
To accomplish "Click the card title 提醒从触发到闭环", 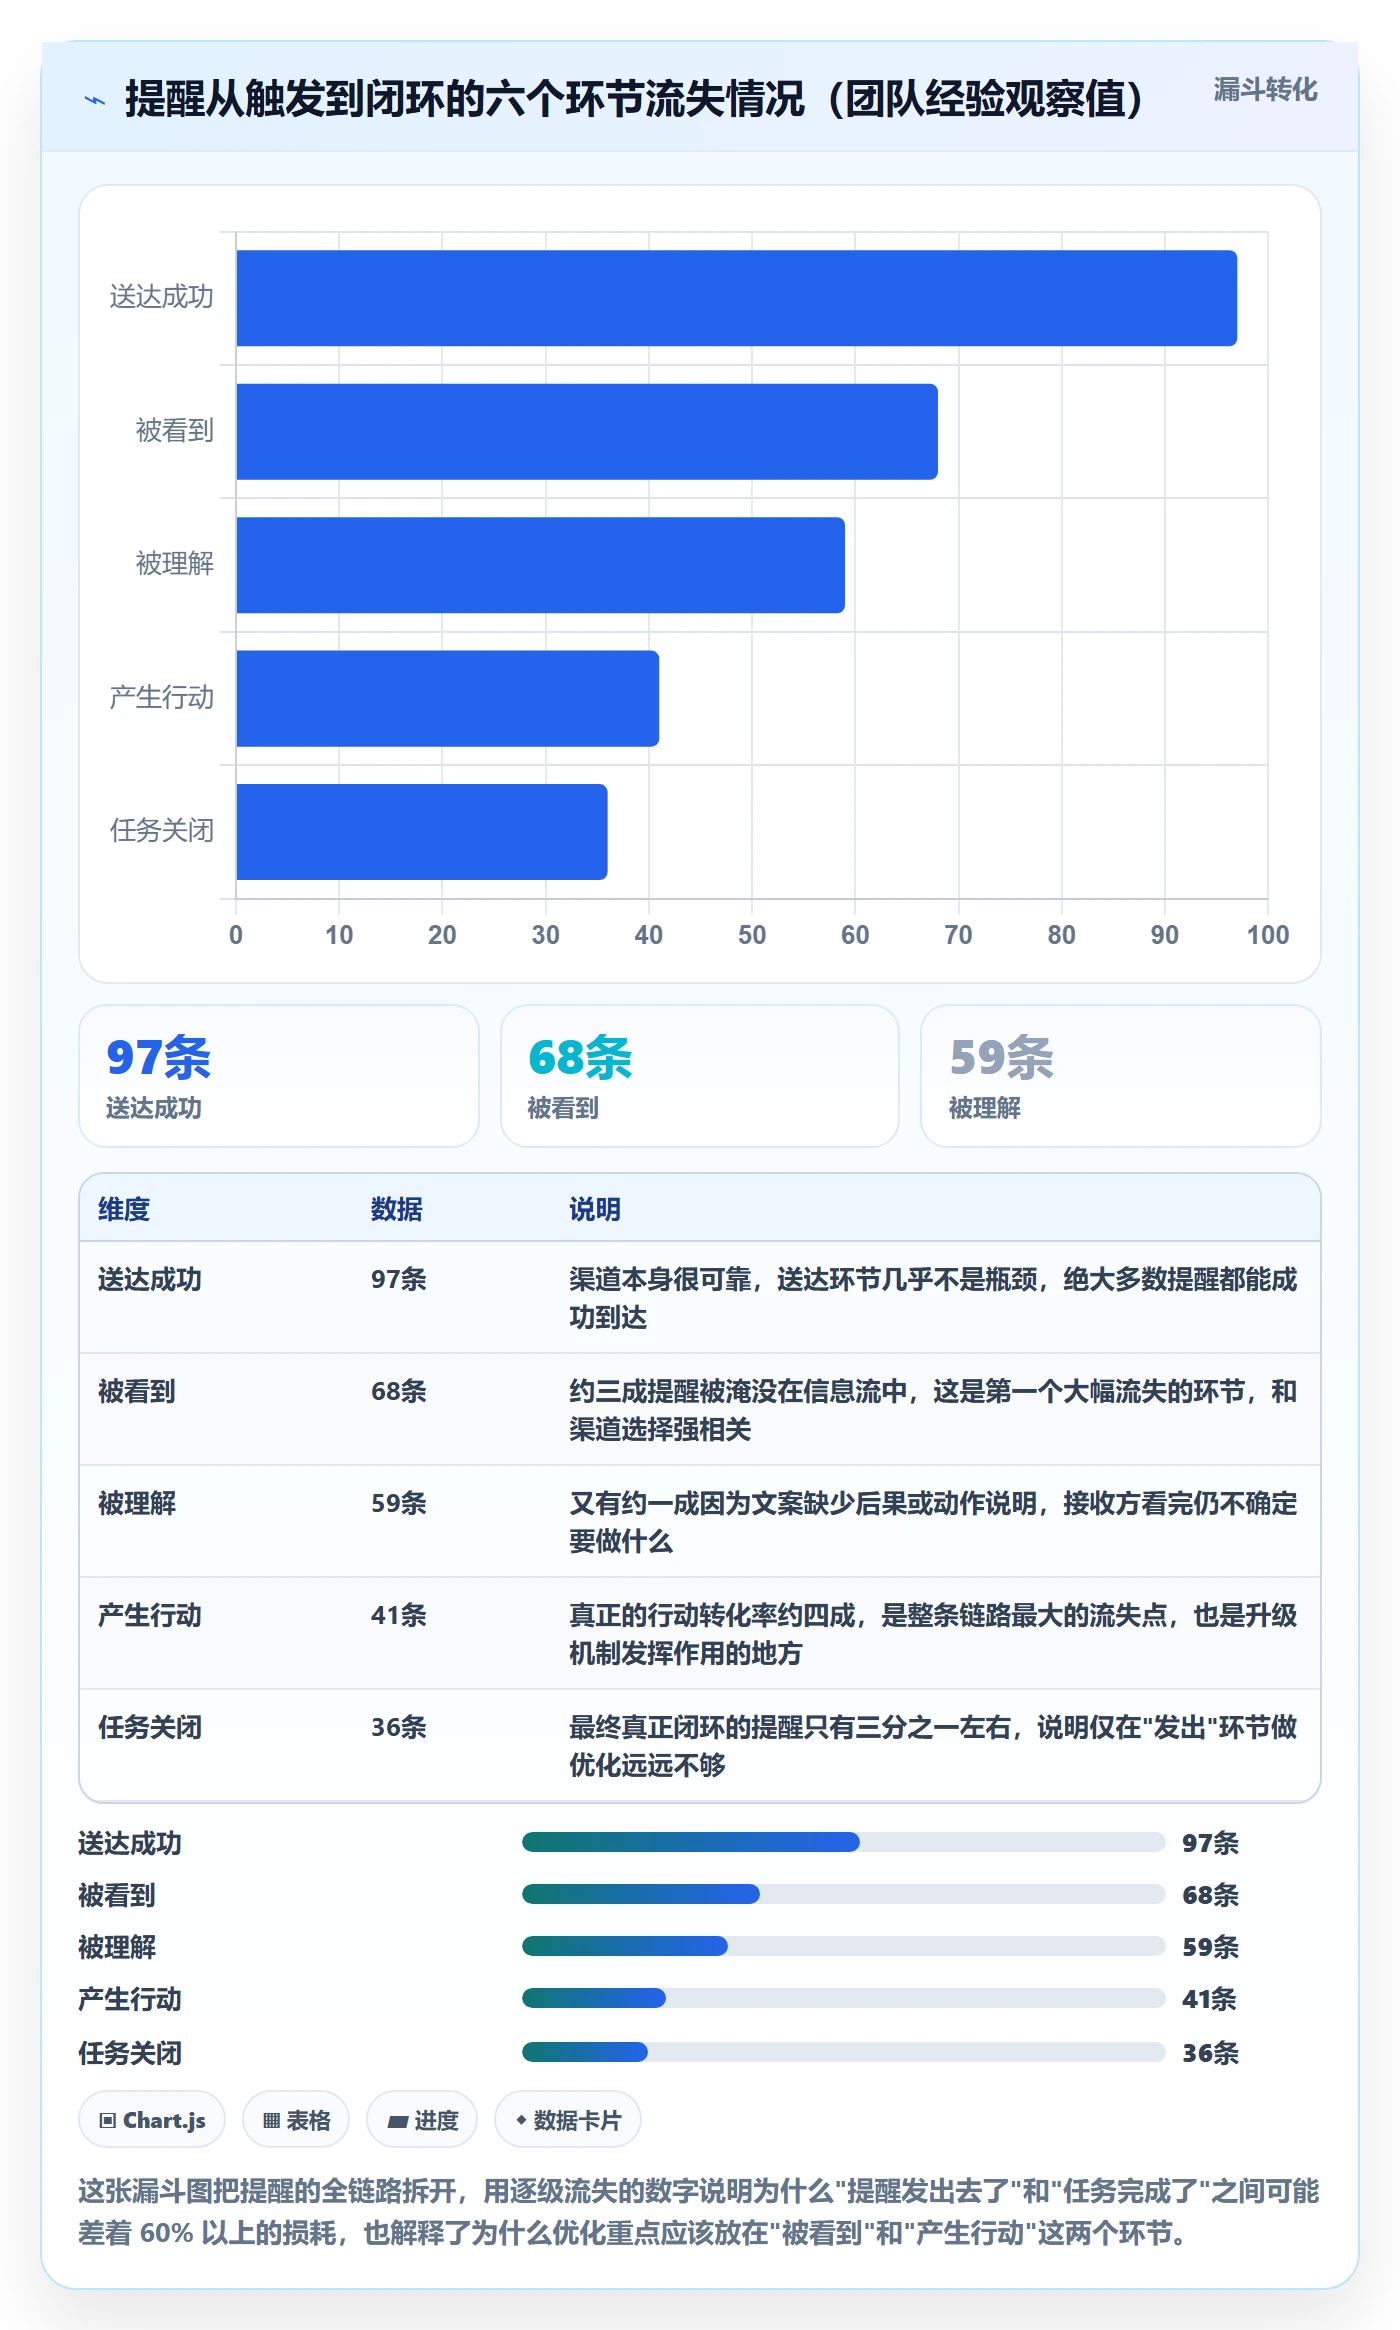I will (x=634, y=99).
